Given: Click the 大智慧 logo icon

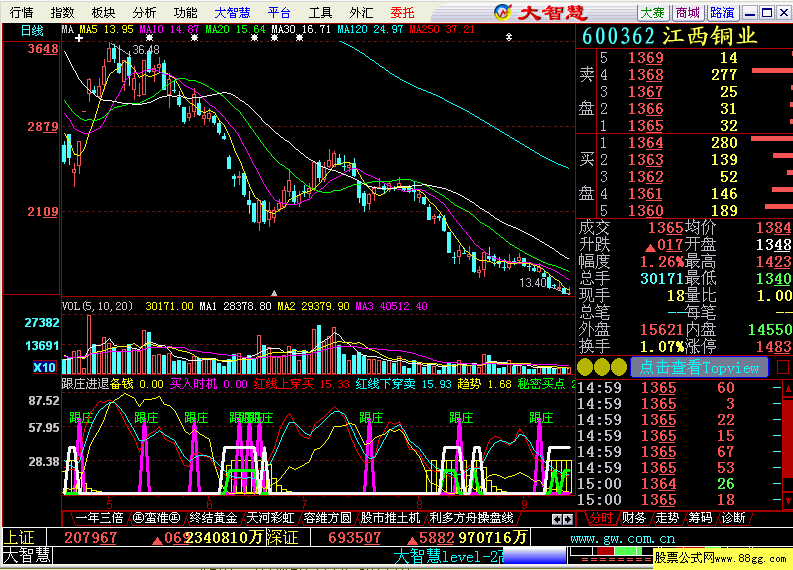Looking at the screenshot, I should (502, 12).
